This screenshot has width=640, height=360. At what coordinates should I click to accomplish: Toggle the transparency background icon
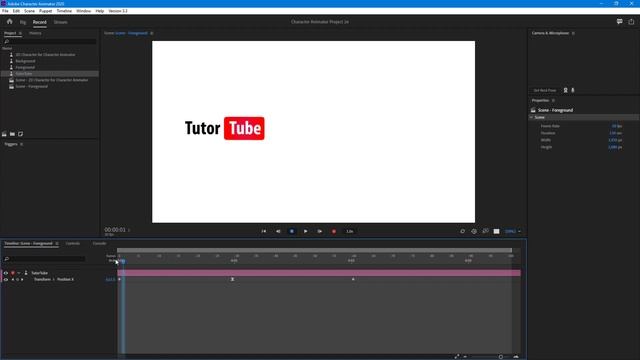click(x=485, y=231)
